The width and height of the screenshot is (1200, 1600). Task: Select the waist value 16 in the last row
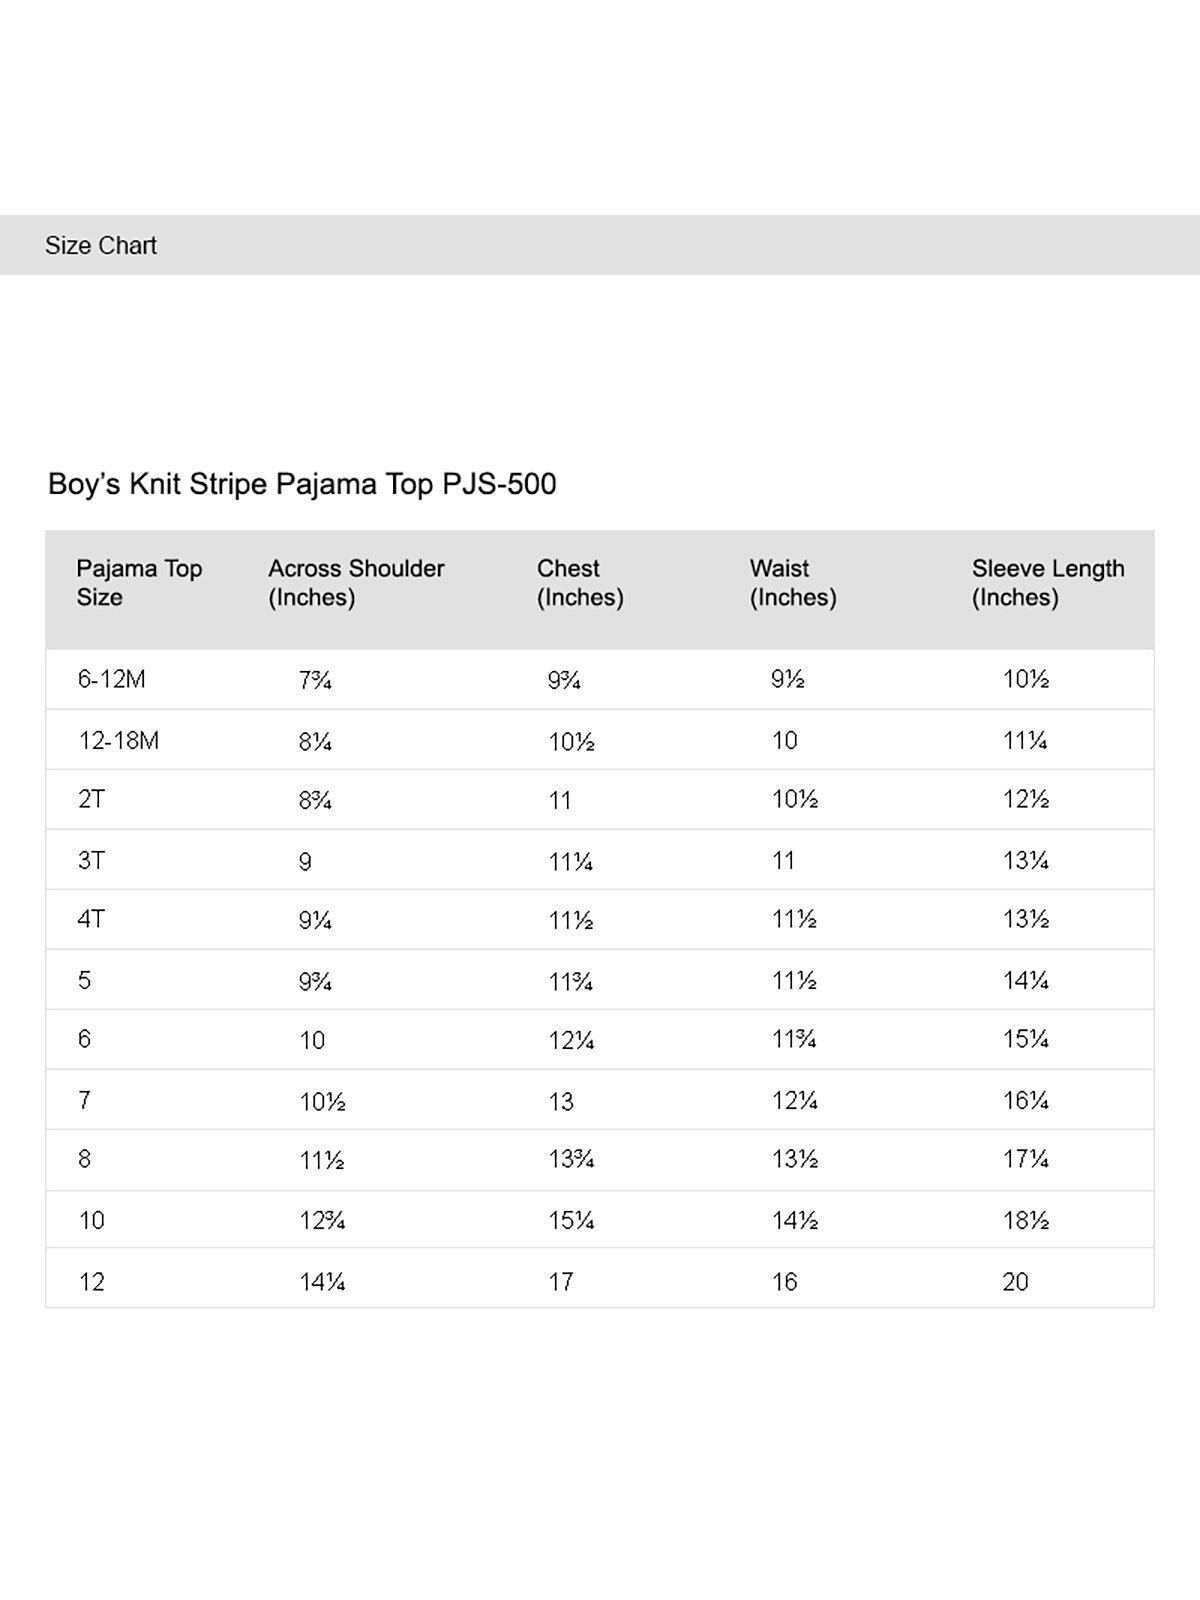785,1282
